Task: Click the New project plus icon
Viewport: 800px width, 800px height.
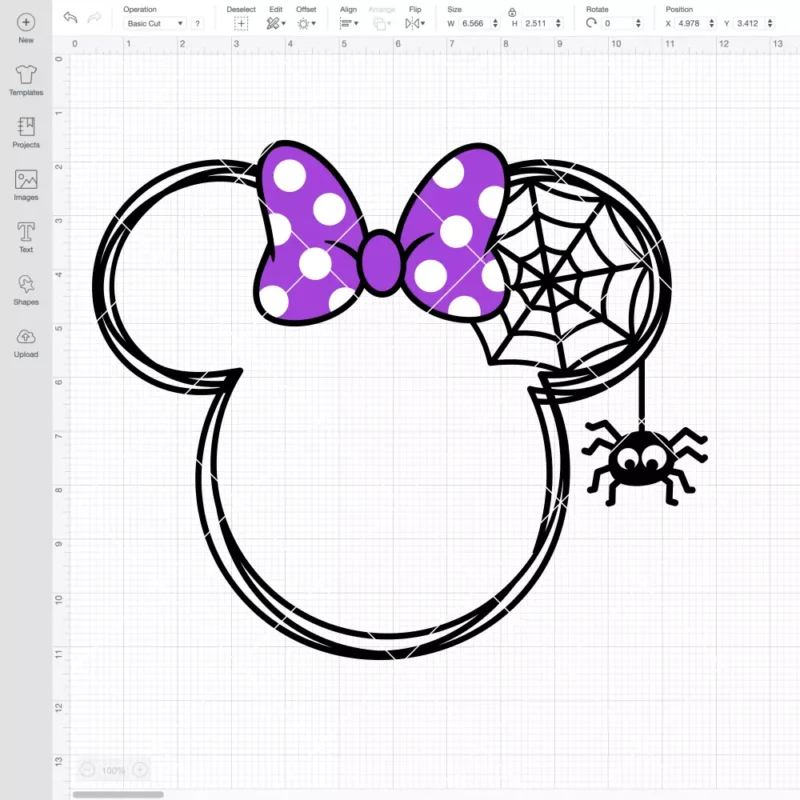Action: tap(26, 22)
